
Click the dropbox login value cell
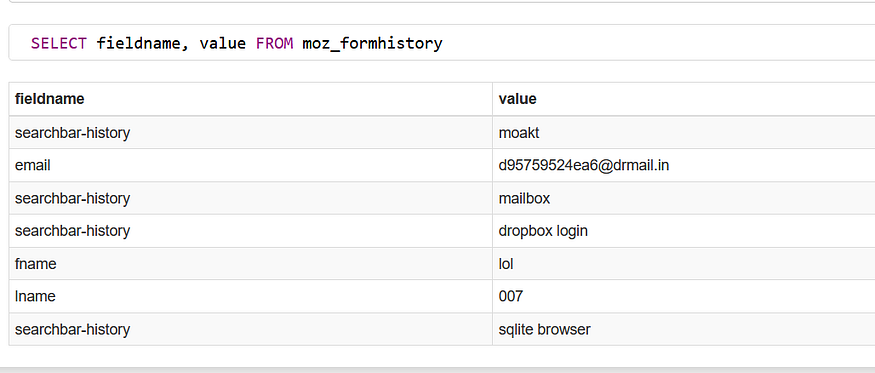(684, 231)
